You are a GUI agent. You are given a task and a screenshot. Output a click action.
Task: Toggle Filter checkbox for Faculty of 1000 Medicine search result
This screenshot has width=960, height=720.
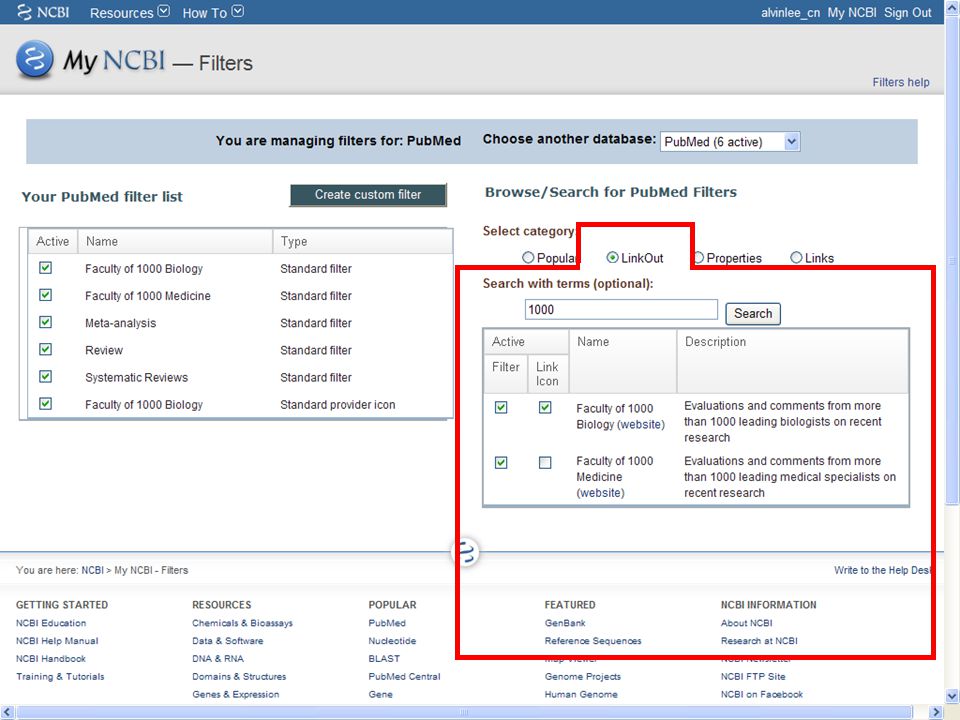501,462
